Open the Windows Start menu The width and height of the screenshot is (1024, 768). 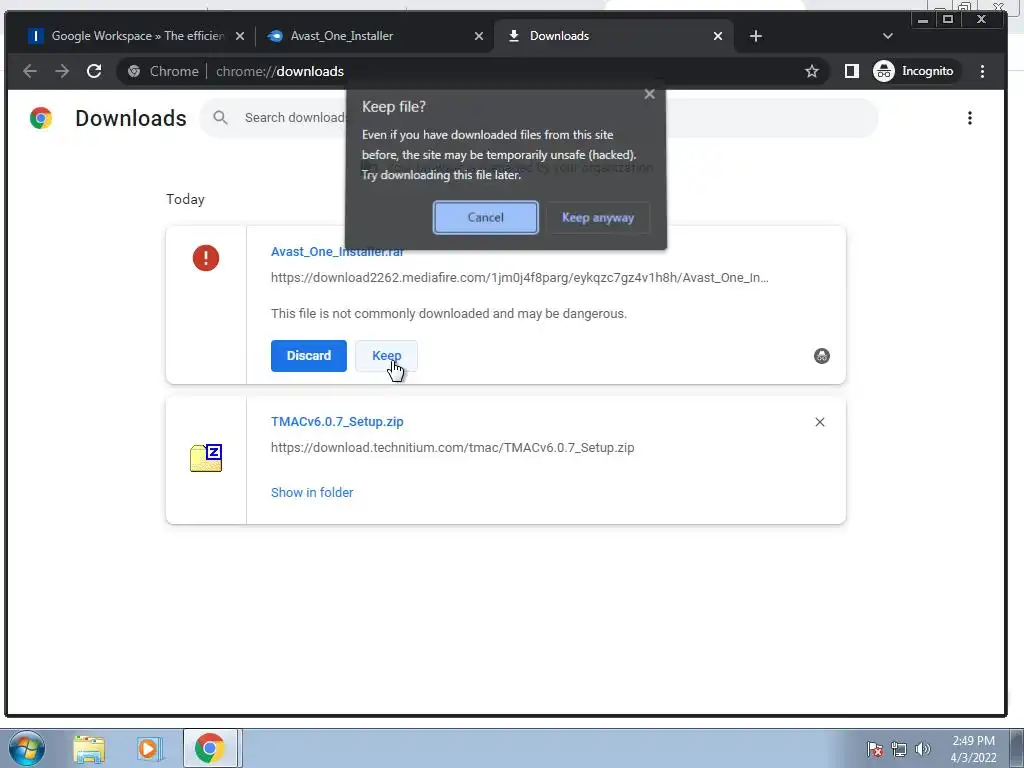pos(26,748)
